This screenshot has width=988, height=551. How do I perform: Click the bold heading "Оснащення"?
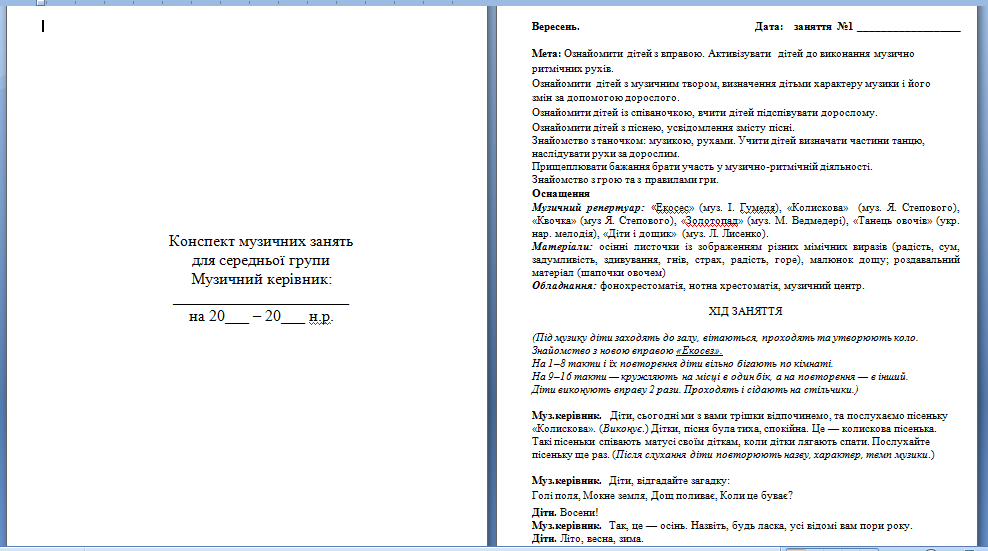click(561, 194)
